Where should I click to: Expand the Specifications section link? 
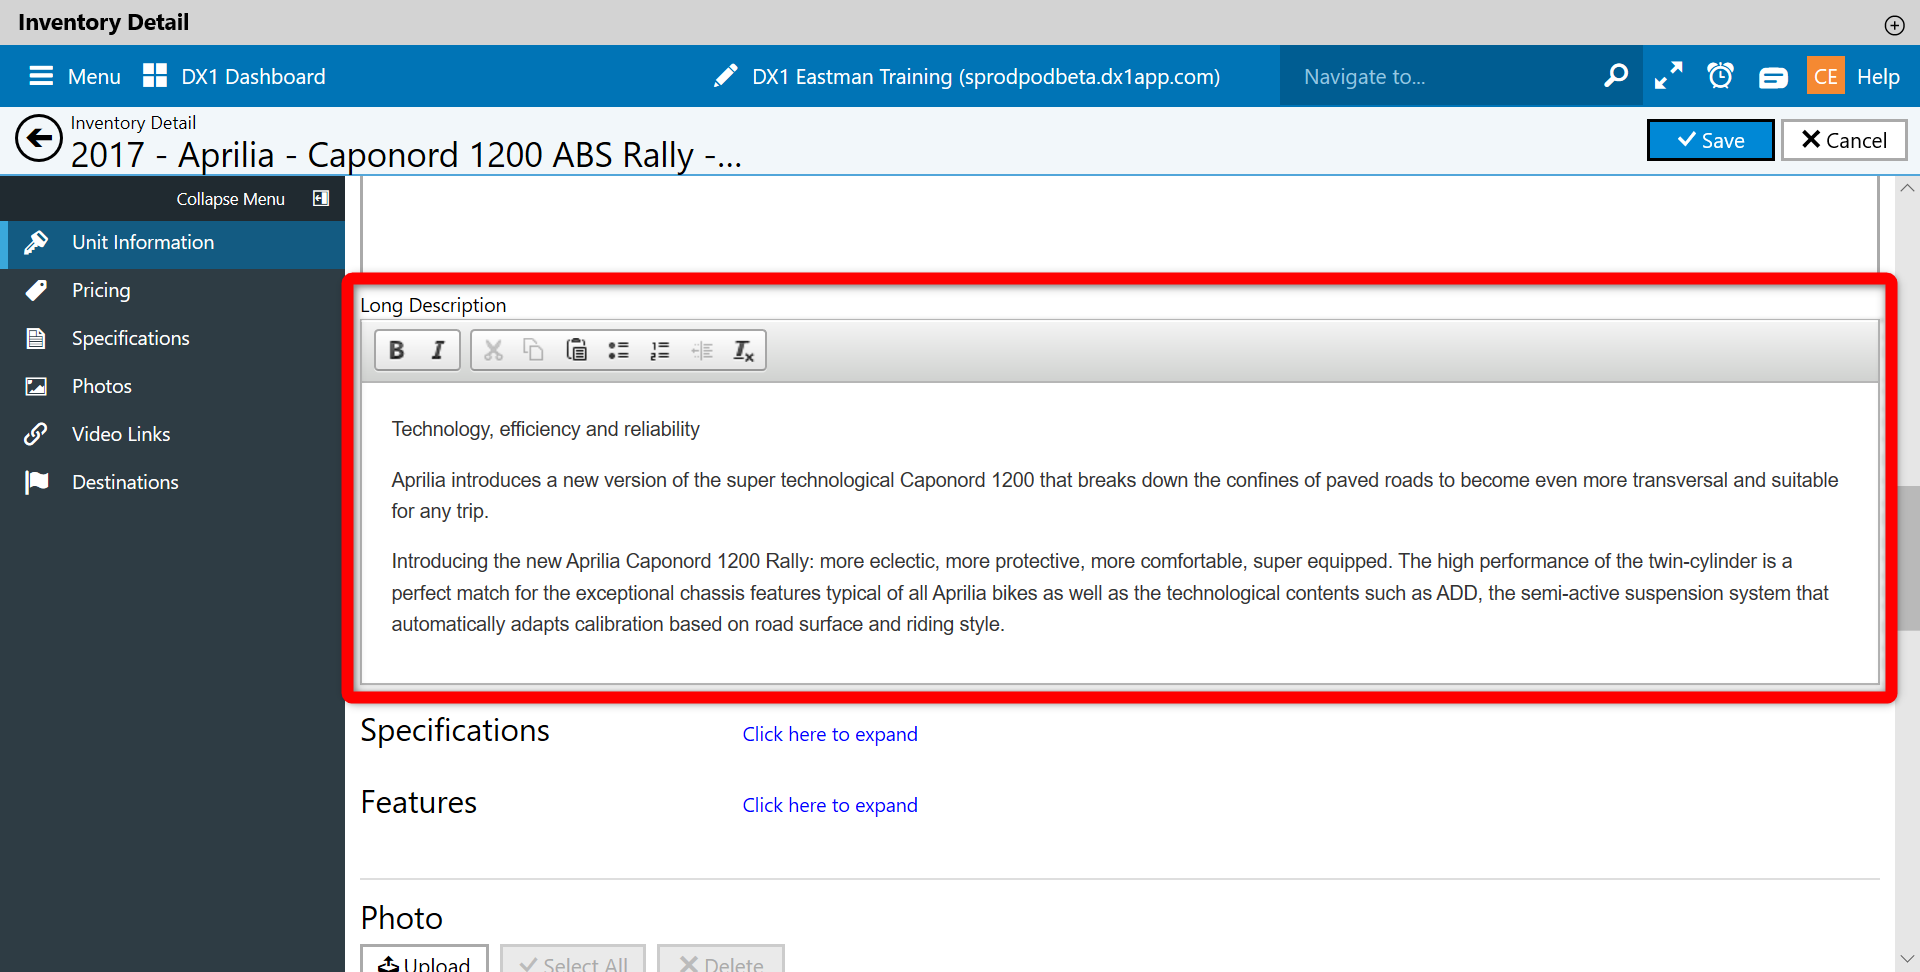click(830, 734)
